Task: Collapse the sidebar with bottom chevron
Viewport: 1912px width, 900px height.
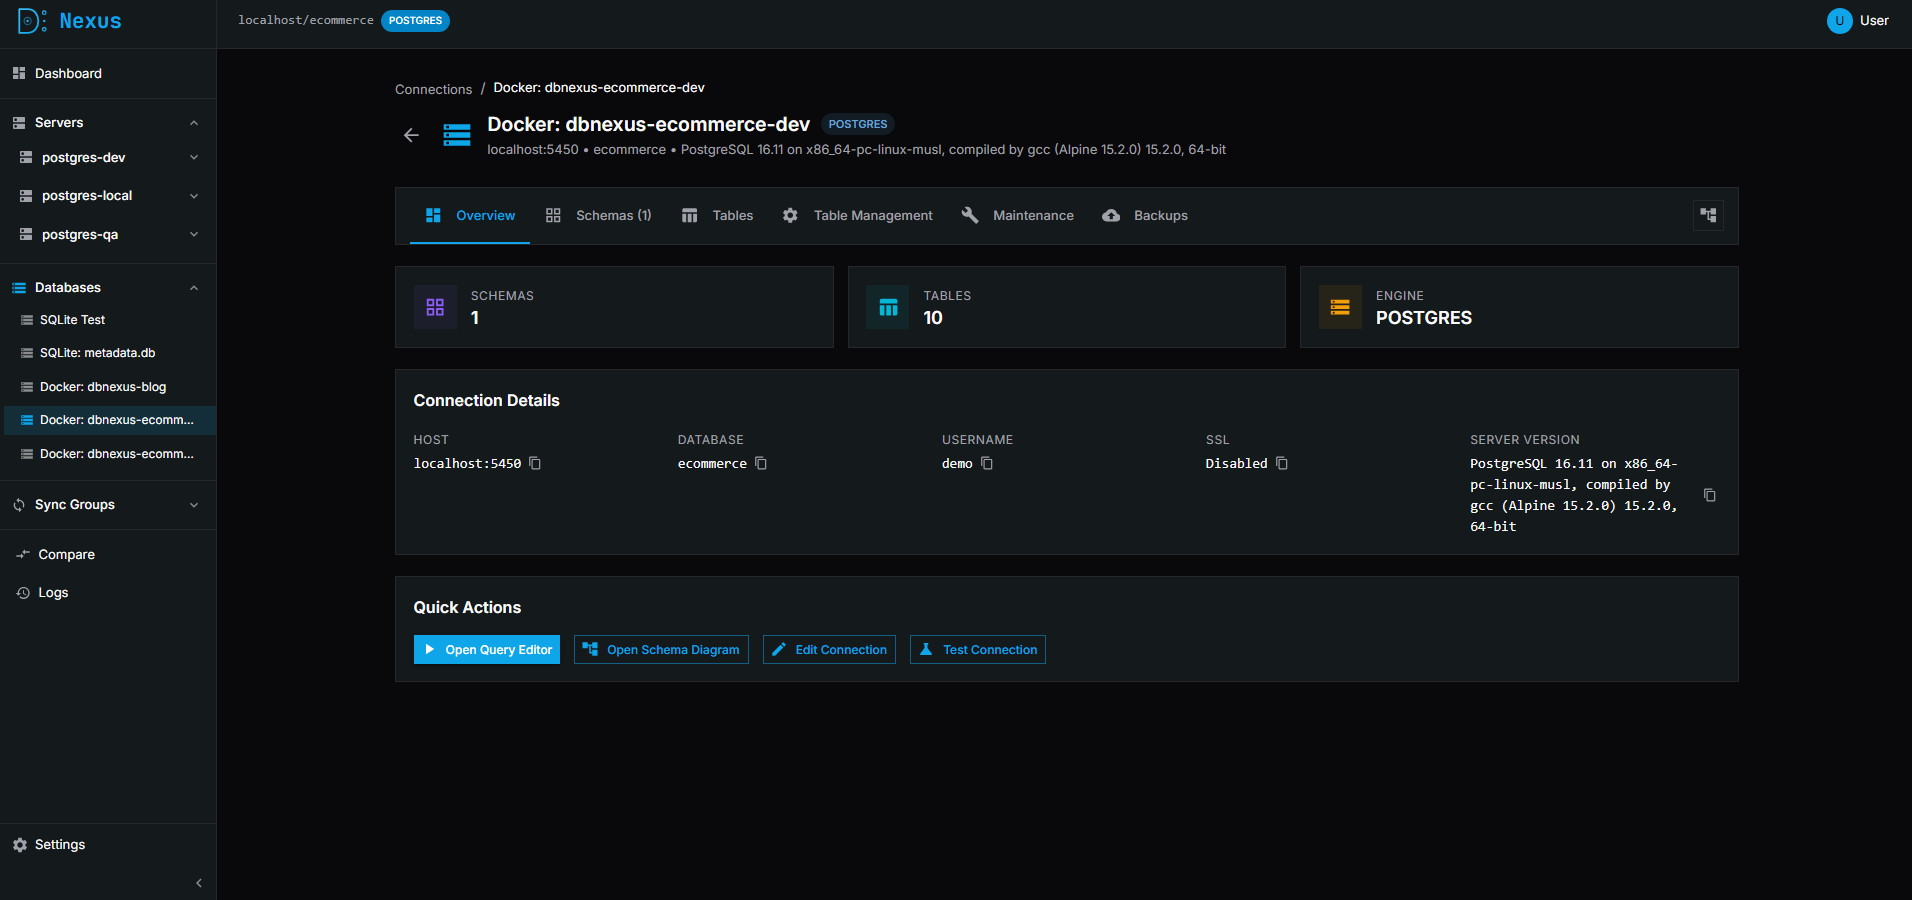Action: (199, 883)
